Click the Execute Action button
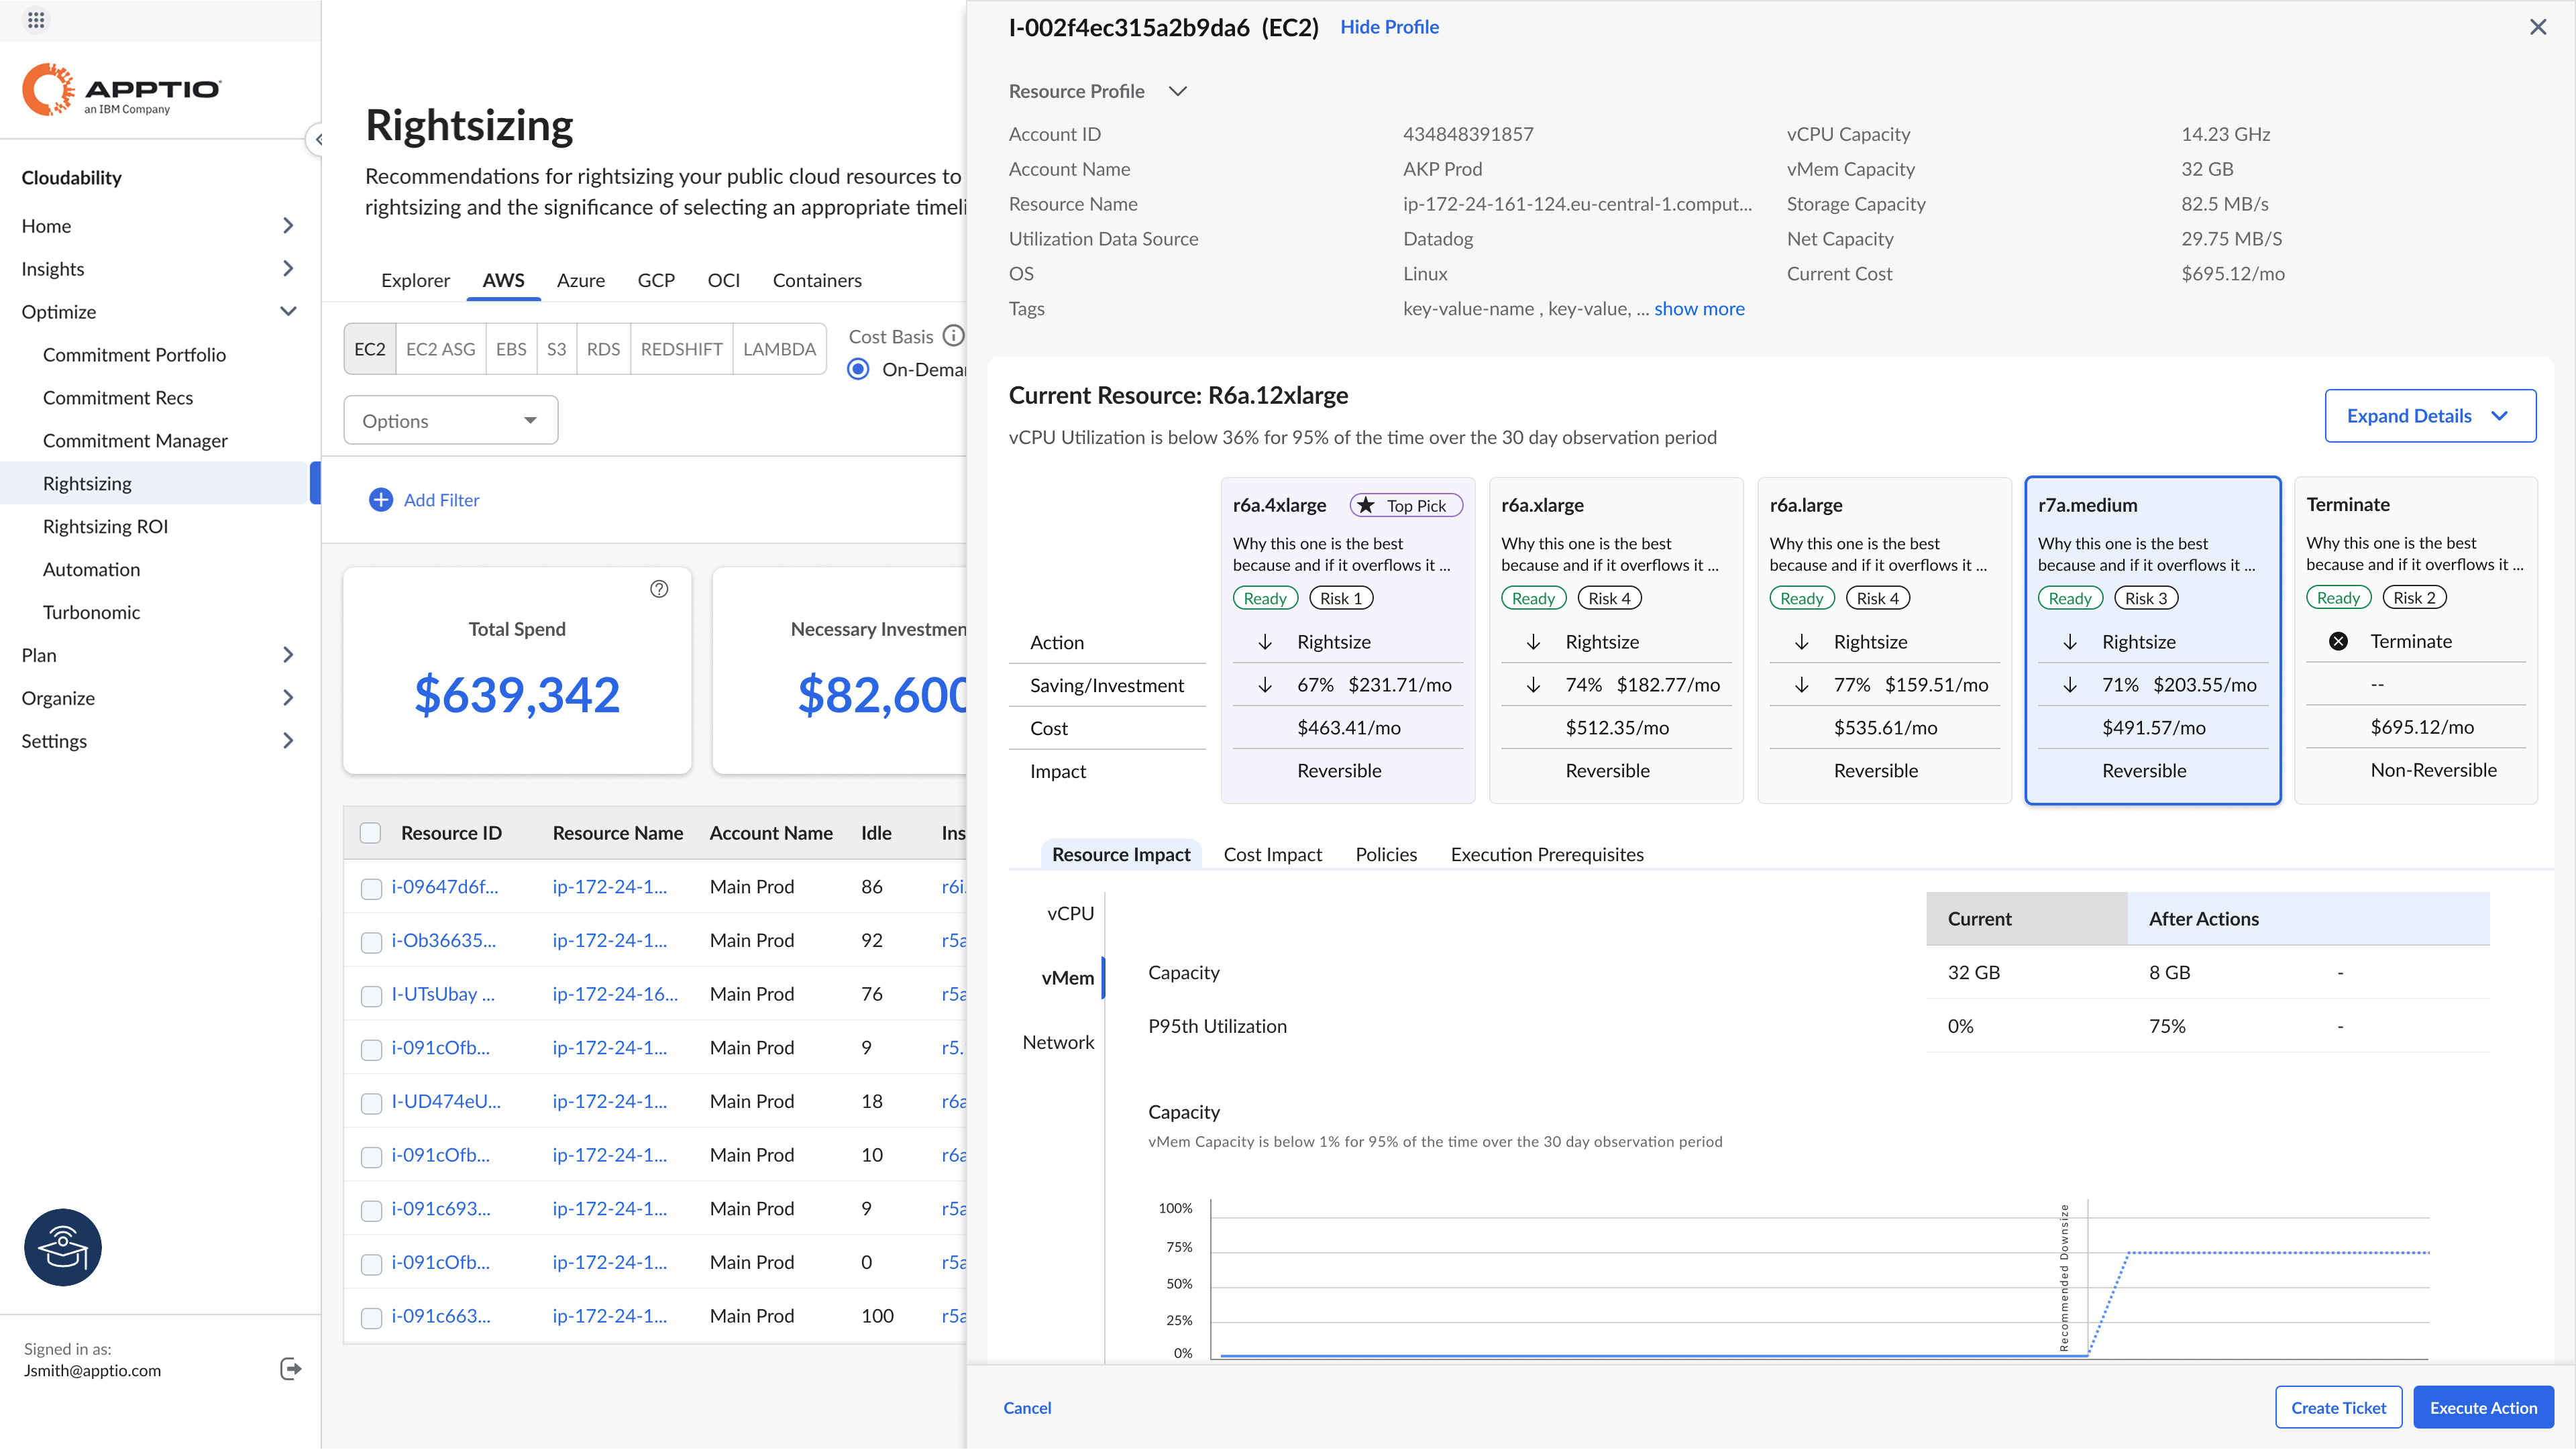This screenshot has width=2576, height=1450. [2483, 1407]
